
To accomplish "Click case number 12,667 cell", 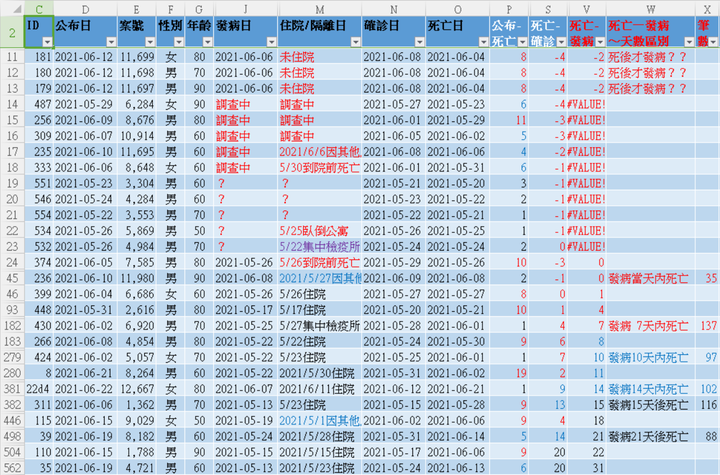I will 136,389.
